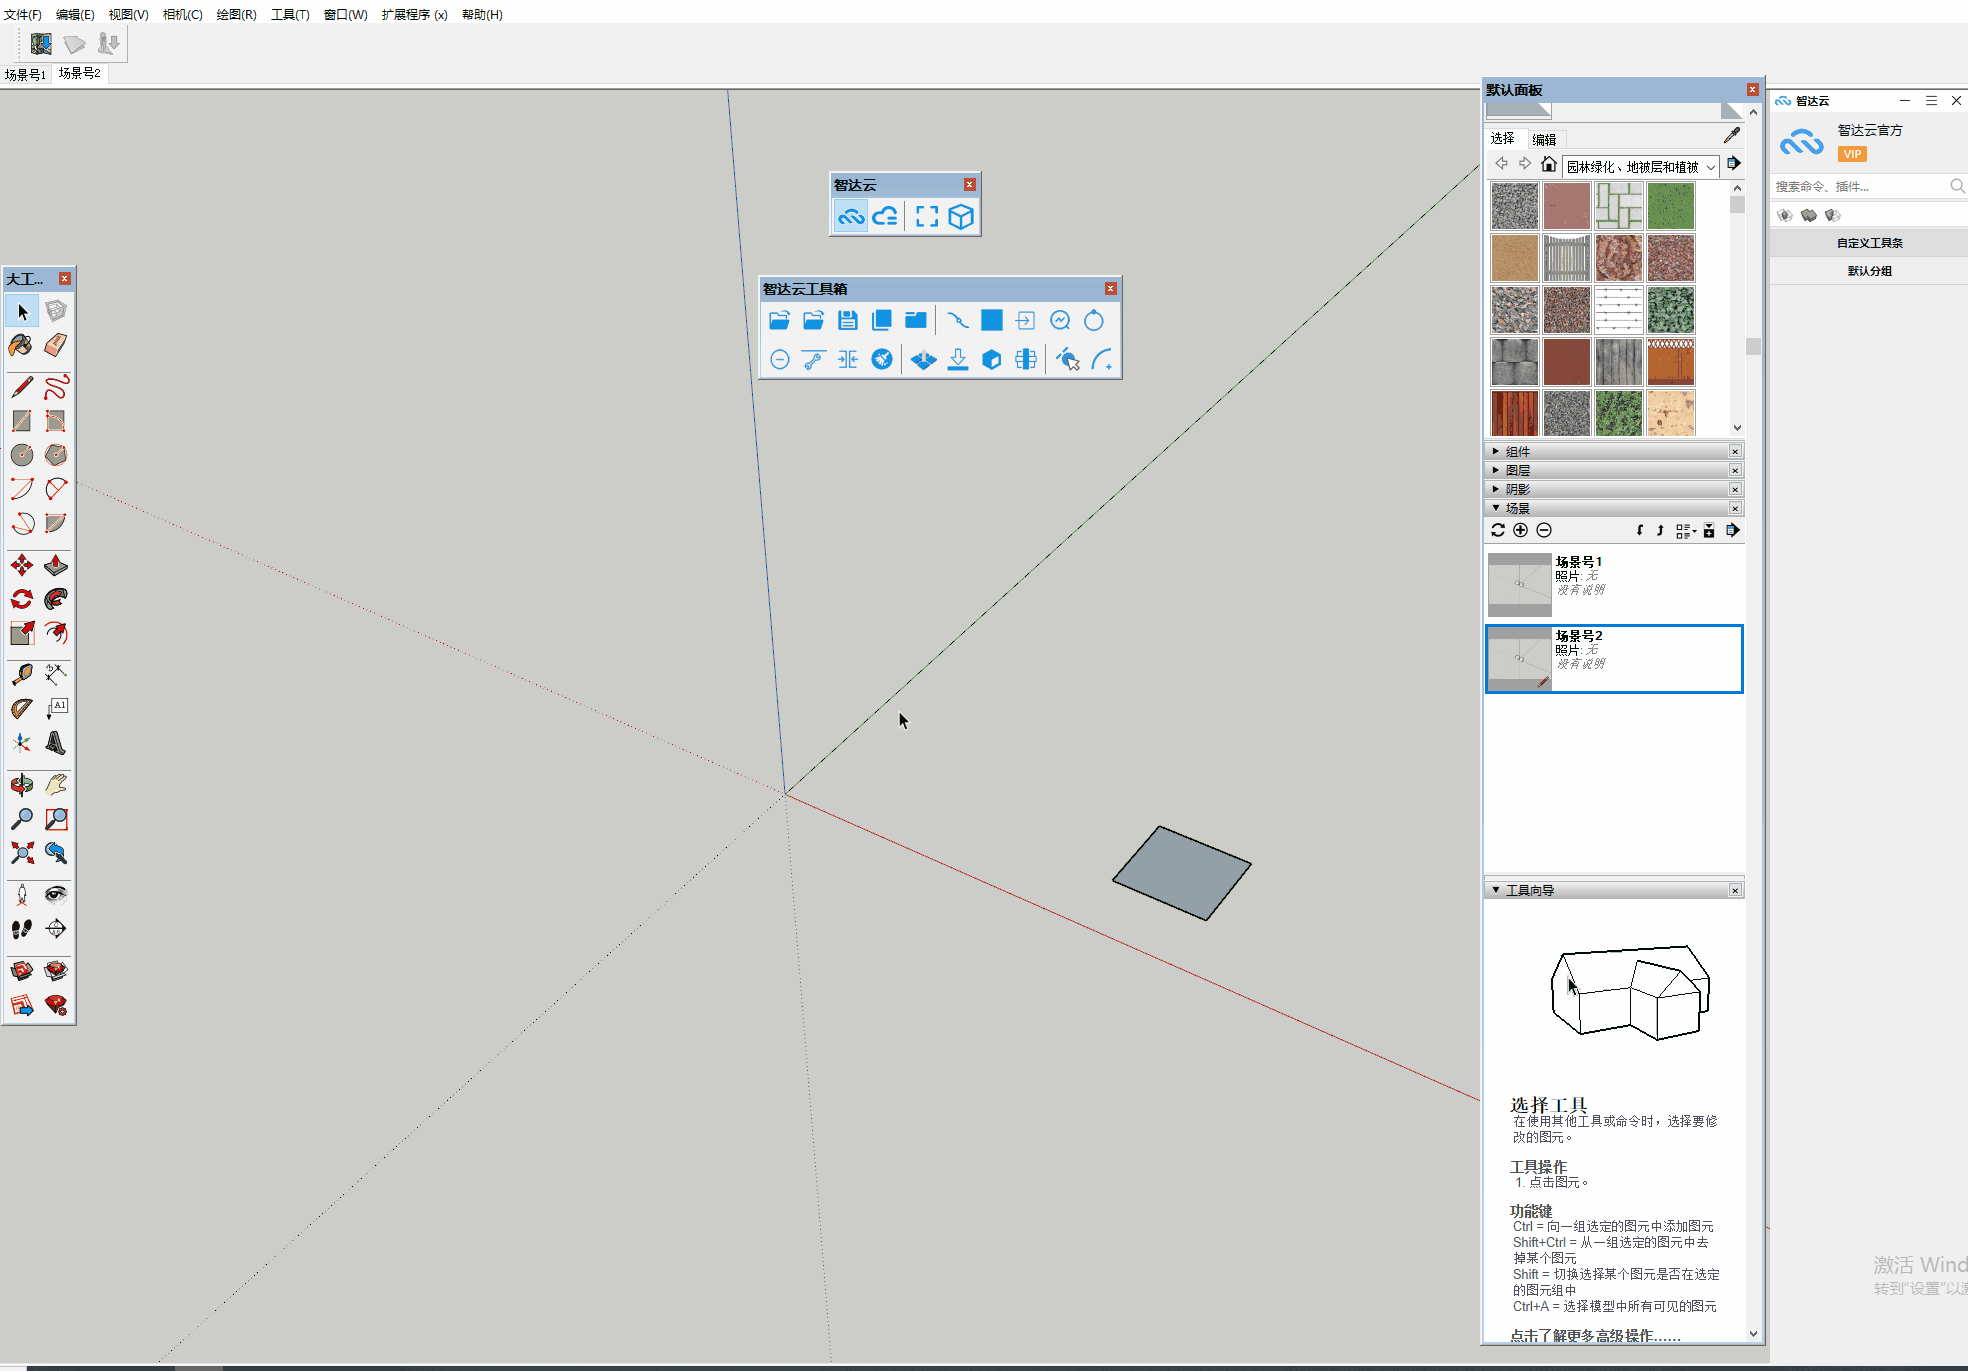Switch materials panel to 编辑 tab
Viewport: 1968px width, 1371px height.
1544,140
